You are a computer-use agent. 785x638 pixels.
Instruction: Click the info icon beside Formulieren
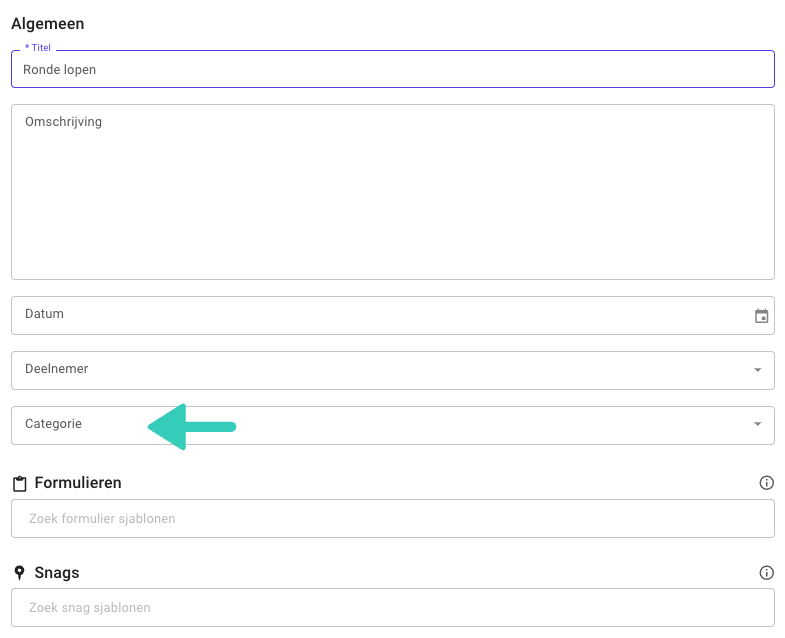pos(767,483)
